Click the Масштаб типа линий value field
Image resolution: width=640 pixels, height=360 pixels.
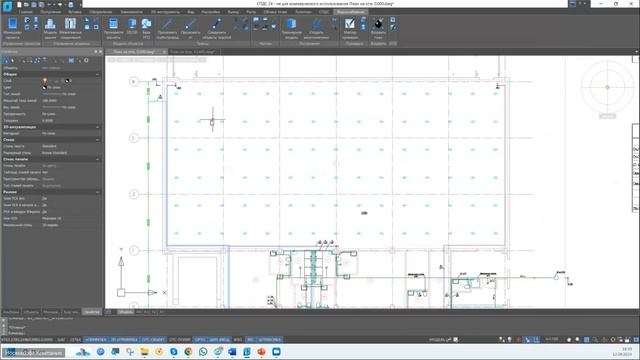click(x=71, y=100)
